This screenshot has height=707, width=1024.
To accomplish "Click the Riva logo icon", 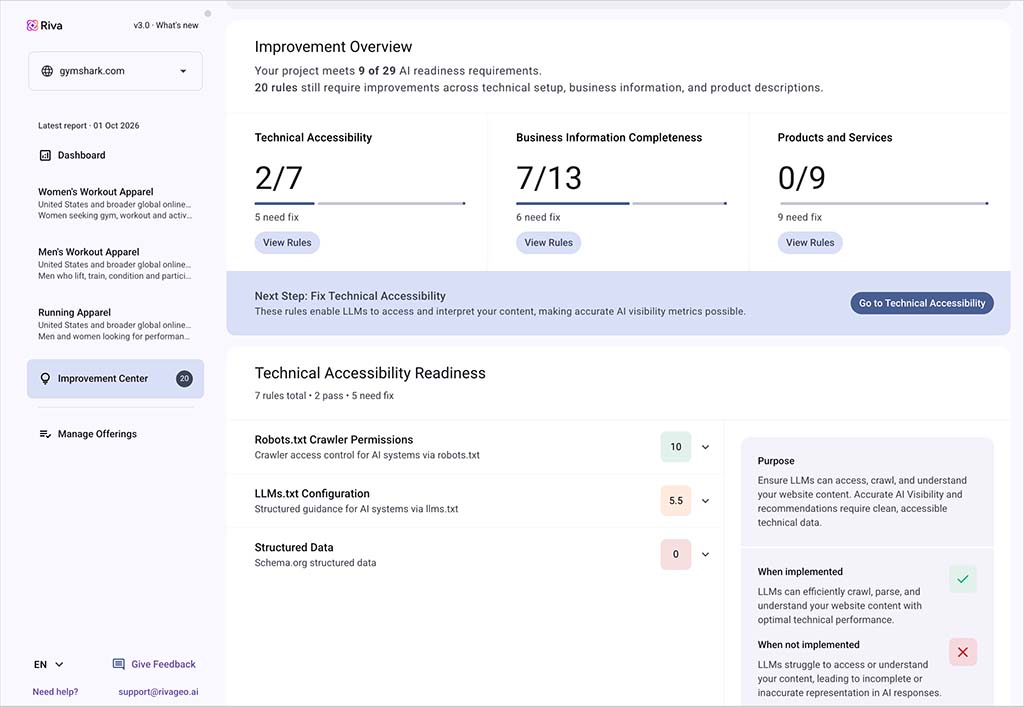I will 32,25.
